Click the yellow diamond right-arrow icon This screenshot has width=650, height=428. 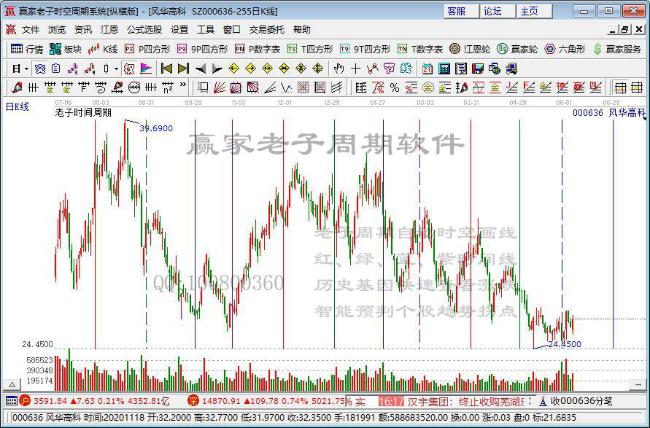click(x=250, y=69)
